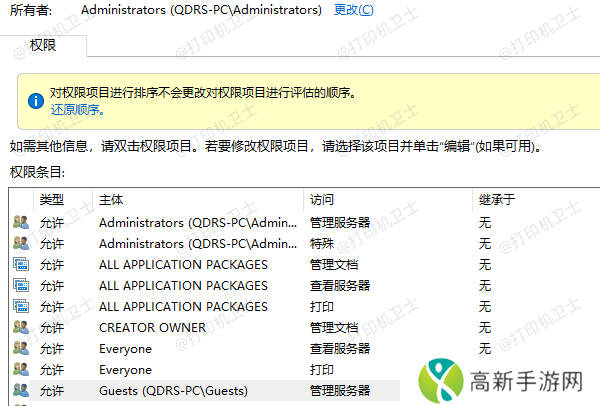Open the 权限 tab

[x=43, y=45]
